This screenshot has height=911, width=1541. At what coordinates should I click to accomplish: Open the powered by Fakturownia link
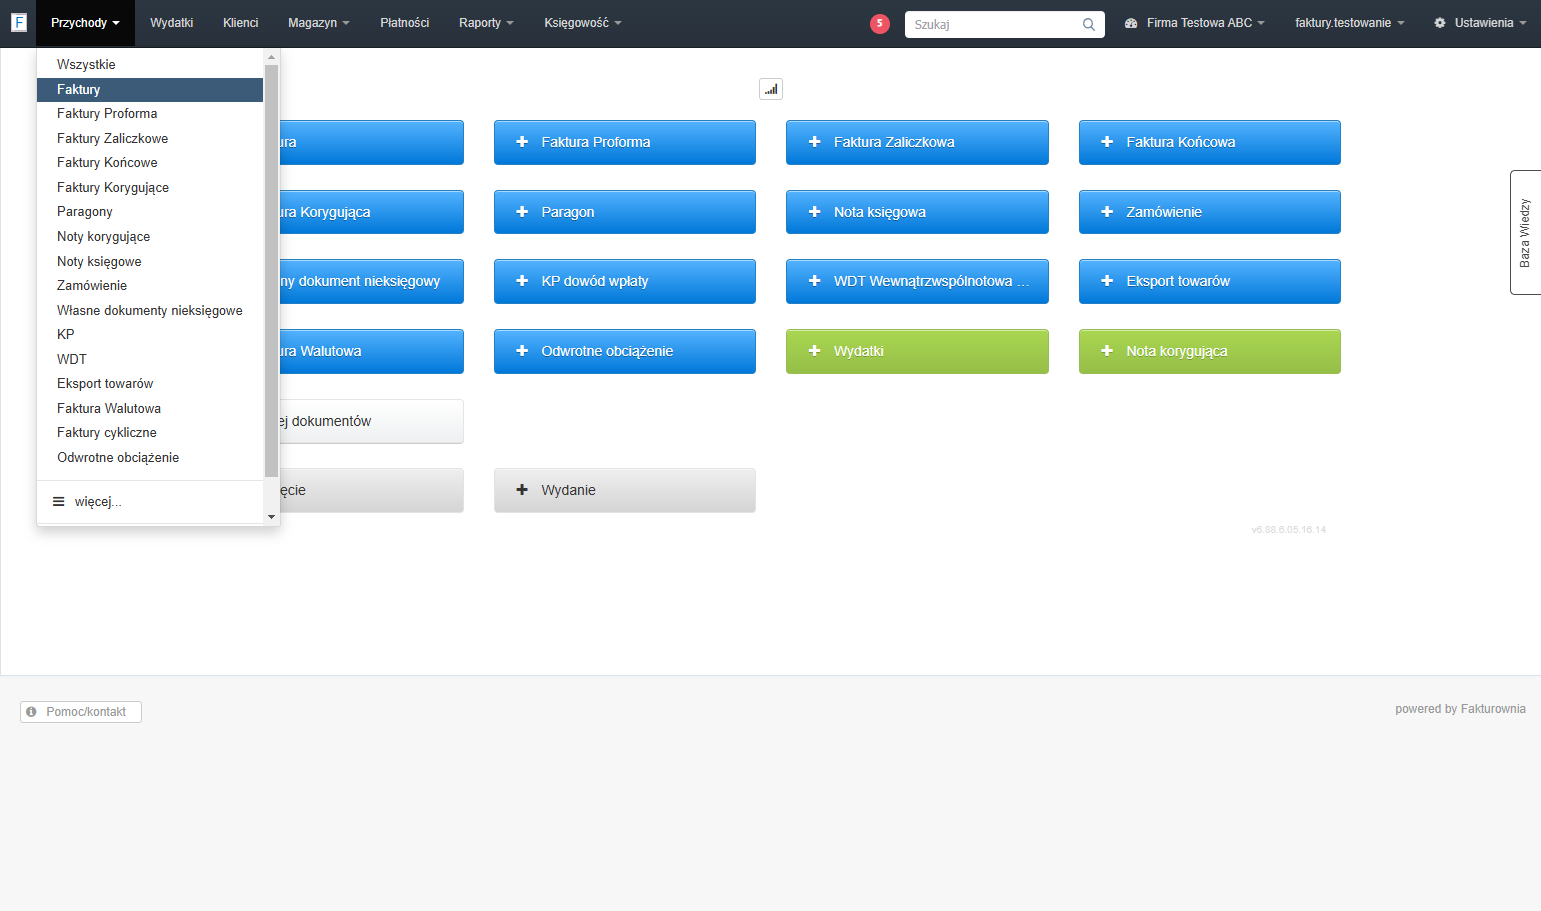(1460, 709)
